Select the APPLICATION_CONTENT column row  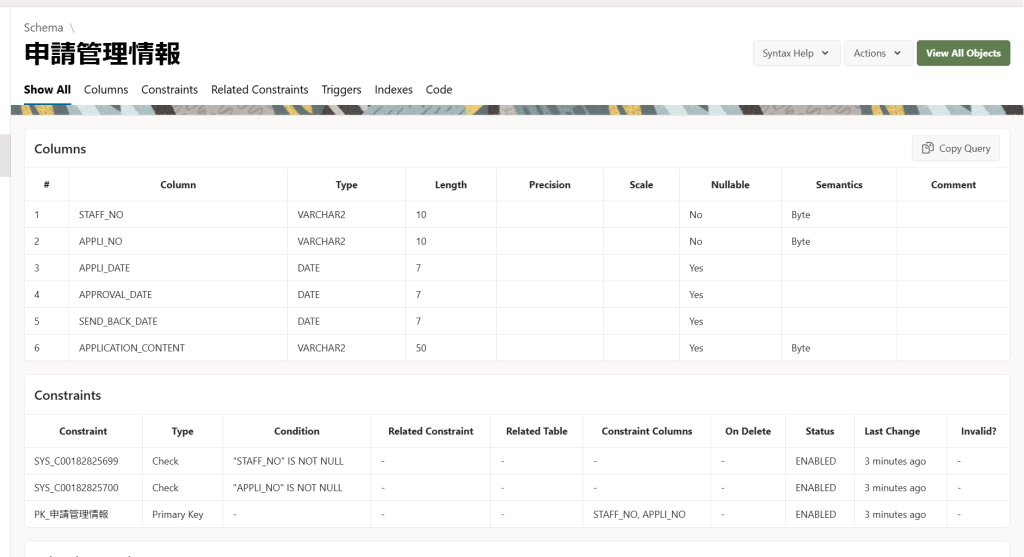(x=131, y=348)
